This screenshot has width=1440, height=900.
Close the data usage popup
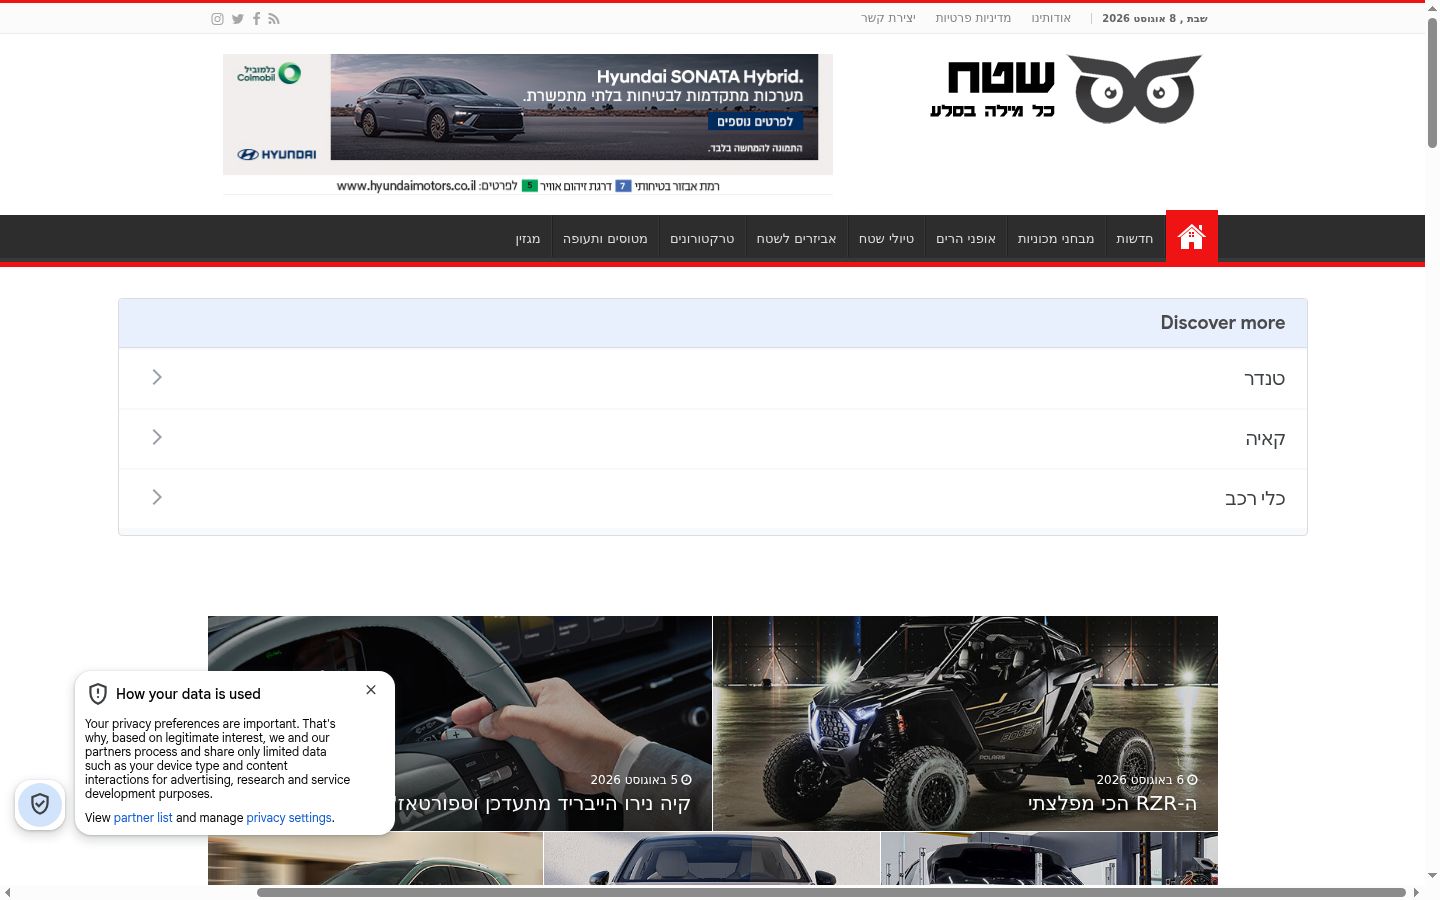pyautogui.click(x=371, y=690)
